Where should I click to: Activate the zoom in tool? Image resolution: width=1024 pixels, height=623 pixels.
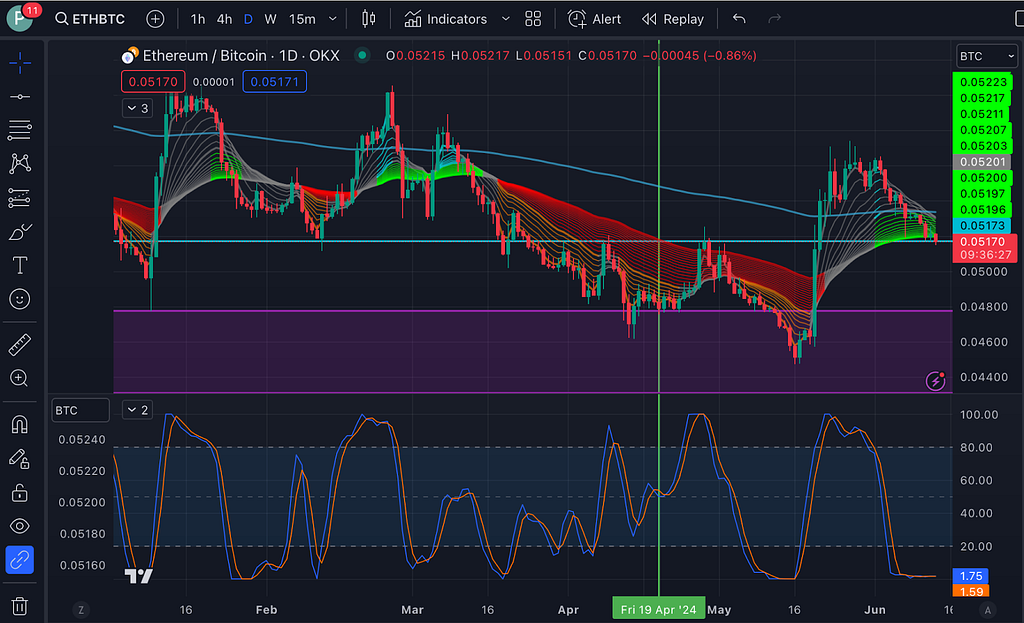(x=20, y=378)
